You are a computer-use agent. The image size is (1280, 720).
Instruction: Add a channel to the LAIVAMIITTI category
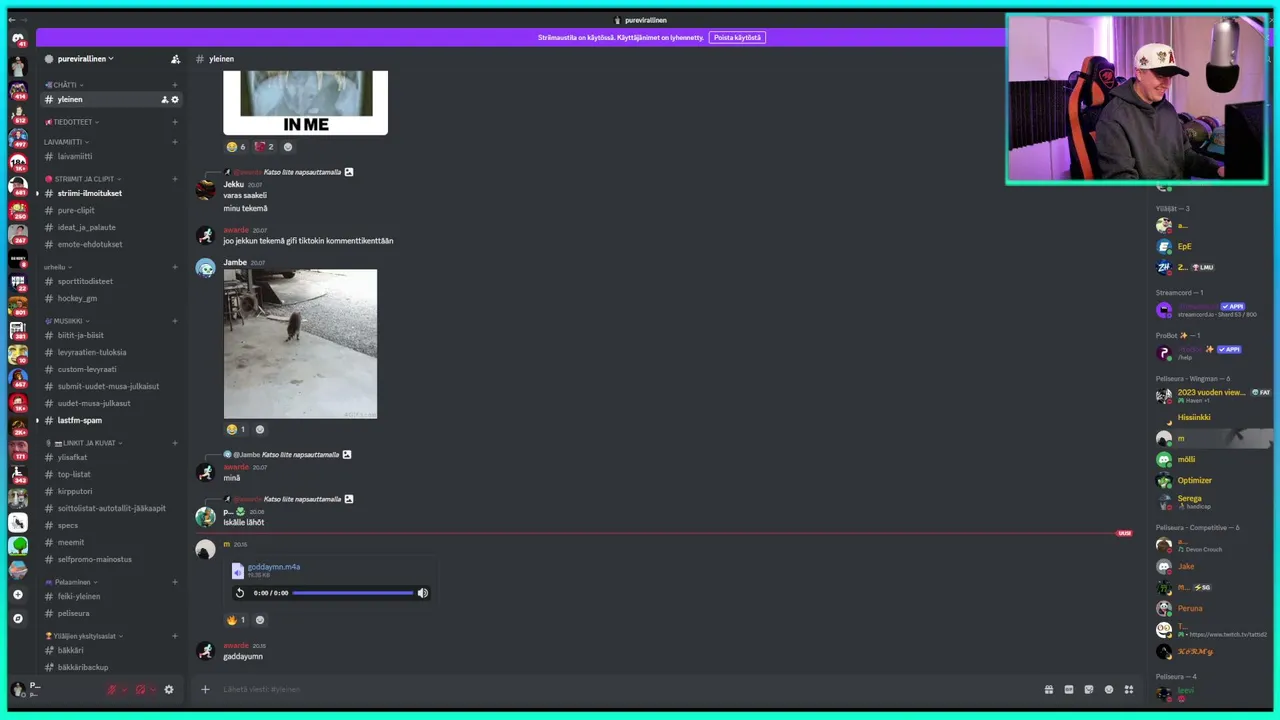[175, 142]
